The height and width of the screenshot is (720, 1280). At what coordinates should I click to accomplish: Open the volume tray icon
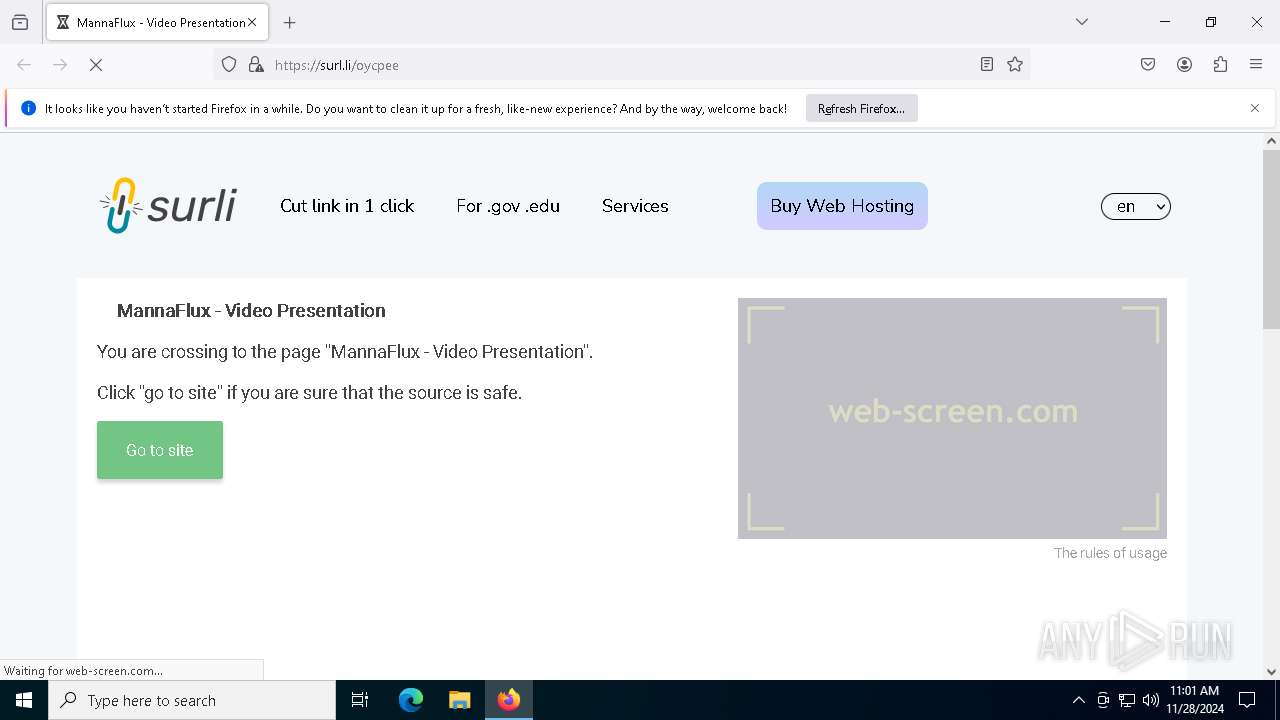click(1151, 700)
